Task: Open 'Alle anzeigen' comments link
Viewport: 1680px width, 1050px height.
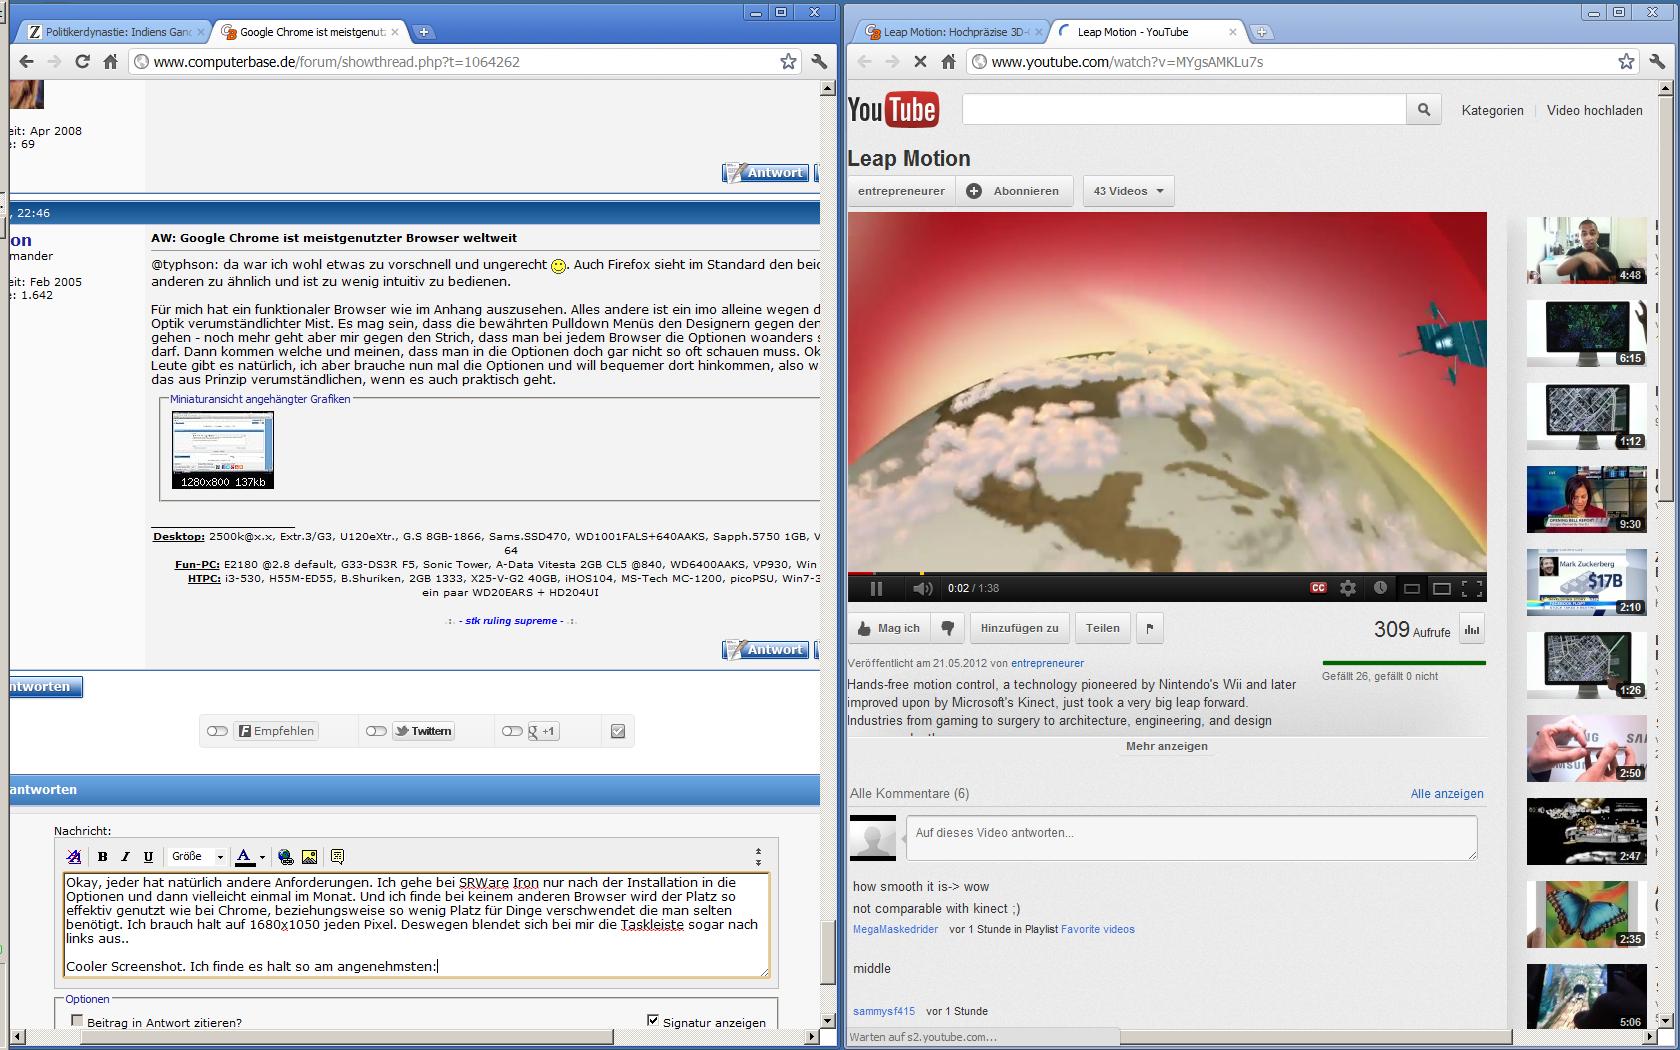Action: pos(1447,794)
